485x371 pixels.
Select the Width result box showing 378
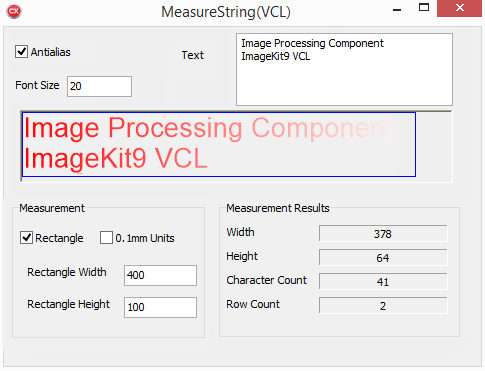383,233
